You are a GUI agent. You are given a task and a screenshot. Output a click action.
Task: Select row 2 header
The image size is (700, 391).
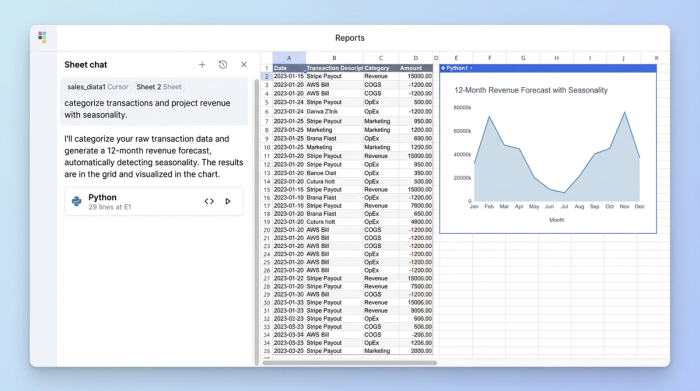(267, 76)
